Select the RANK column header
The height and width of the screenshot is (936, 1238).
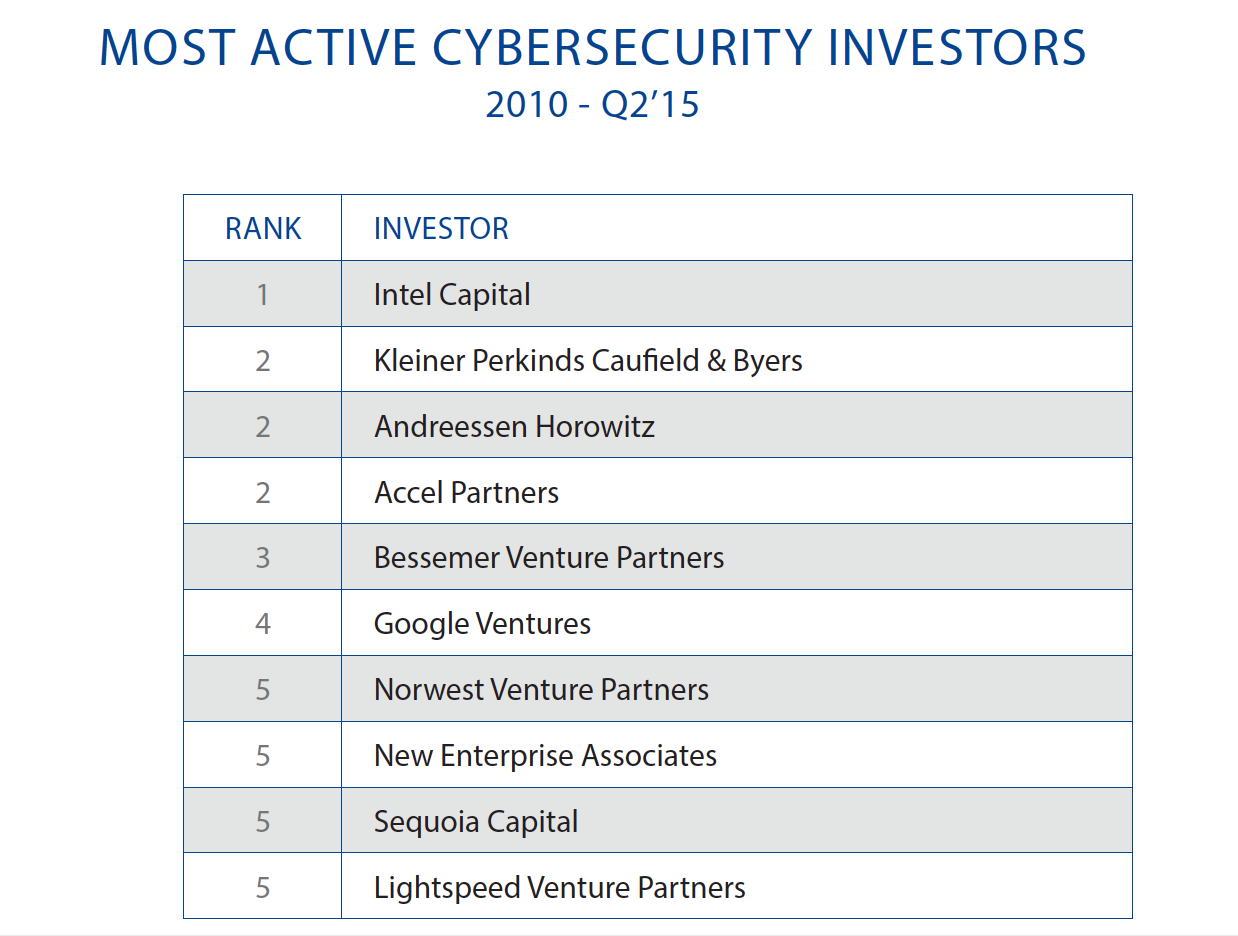click(x=263, y=229)
